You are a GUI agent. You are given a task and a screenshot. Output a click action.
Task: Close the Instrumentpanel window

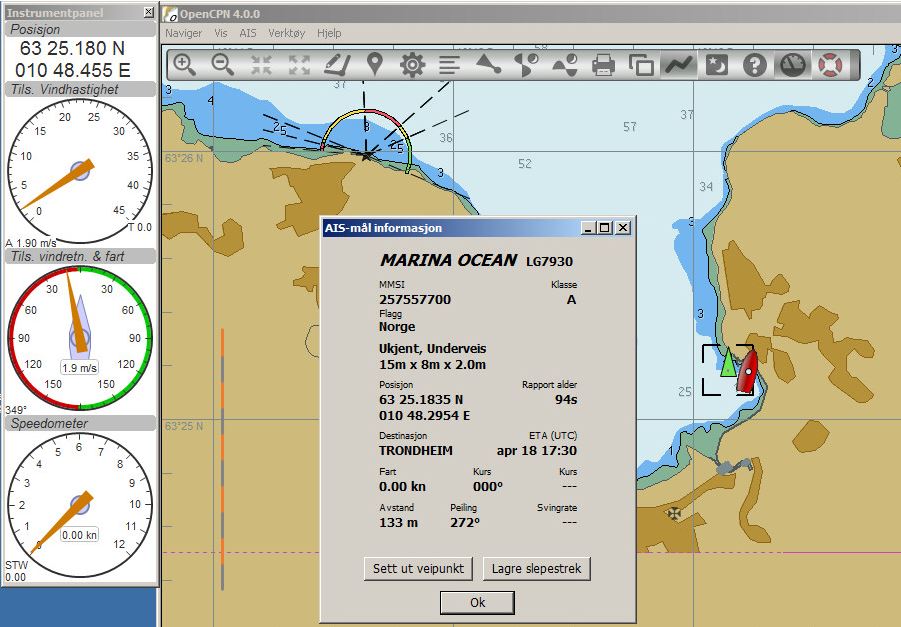[x=148, y=12]
